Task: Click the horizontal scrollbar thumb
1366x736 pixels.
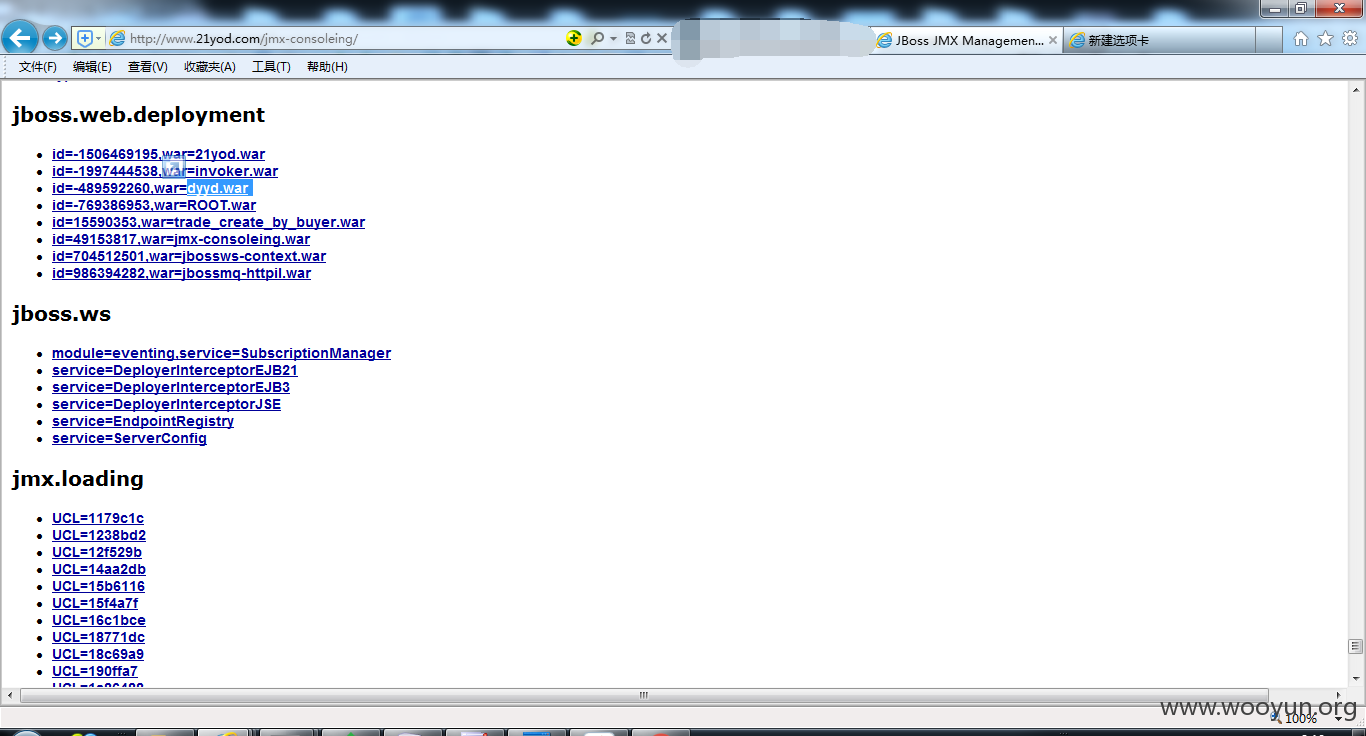Action: (x=645, y=695)
